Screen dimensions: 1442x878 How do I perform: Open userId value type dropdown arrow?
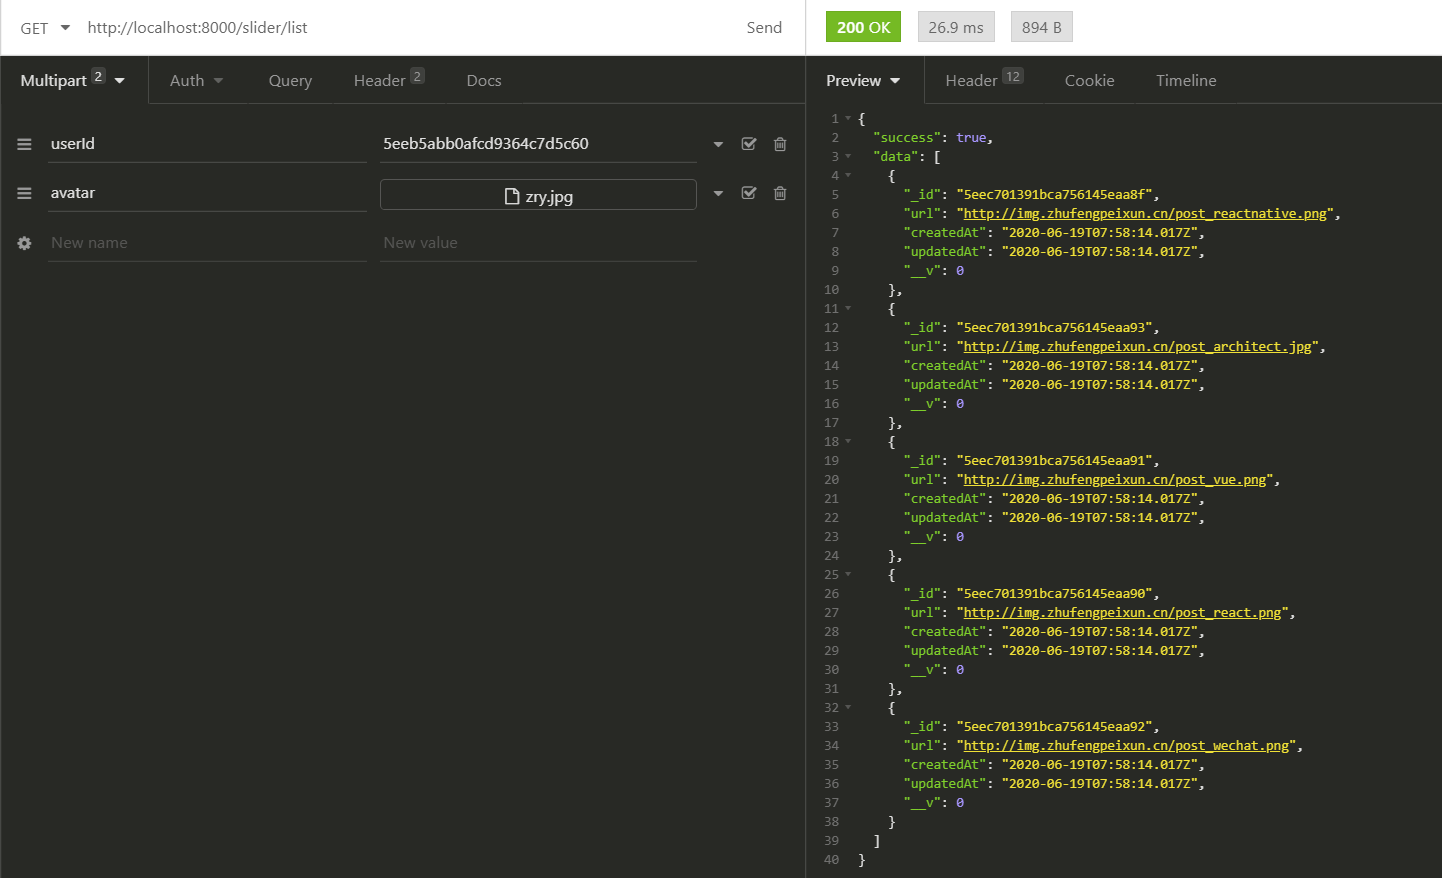(x=718, y=144)
